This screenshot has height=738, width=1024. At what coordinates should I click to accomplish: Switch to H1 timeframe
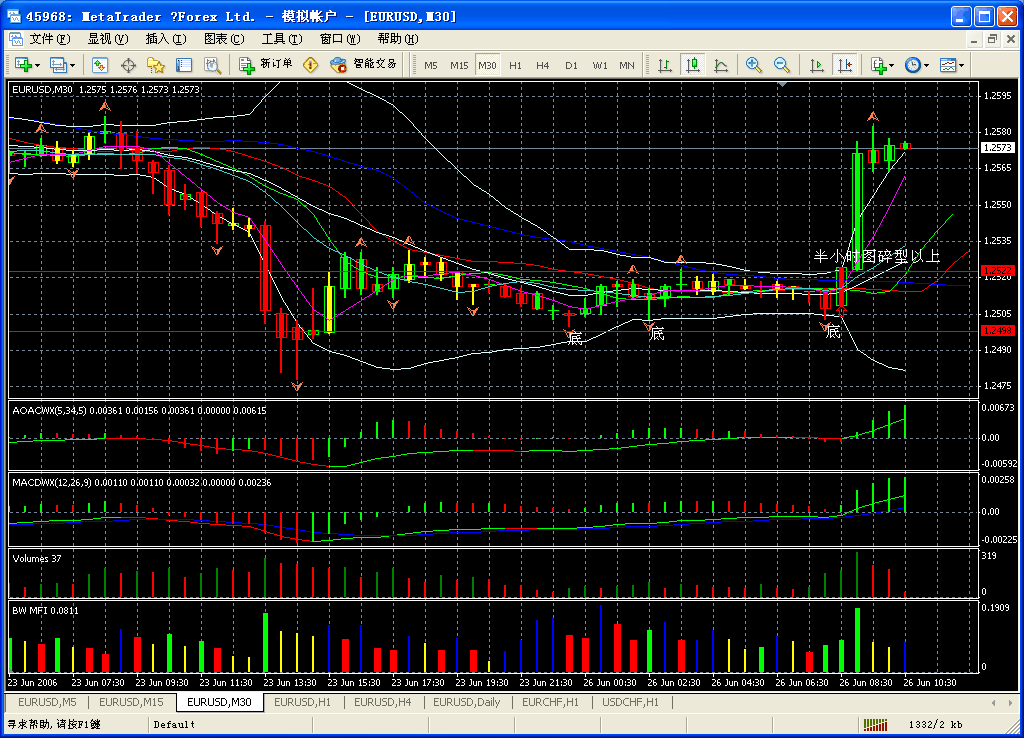click(515, 65)
